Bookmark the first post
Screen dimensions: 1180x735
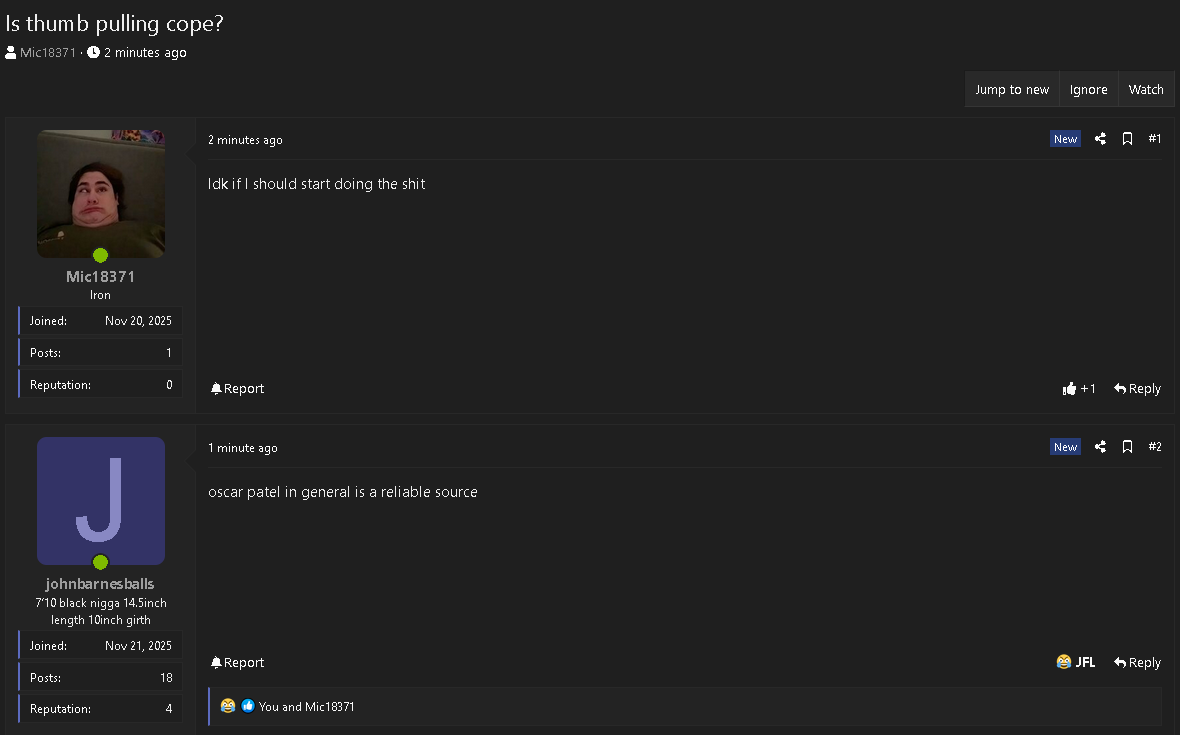click(x=1127, y=139)
